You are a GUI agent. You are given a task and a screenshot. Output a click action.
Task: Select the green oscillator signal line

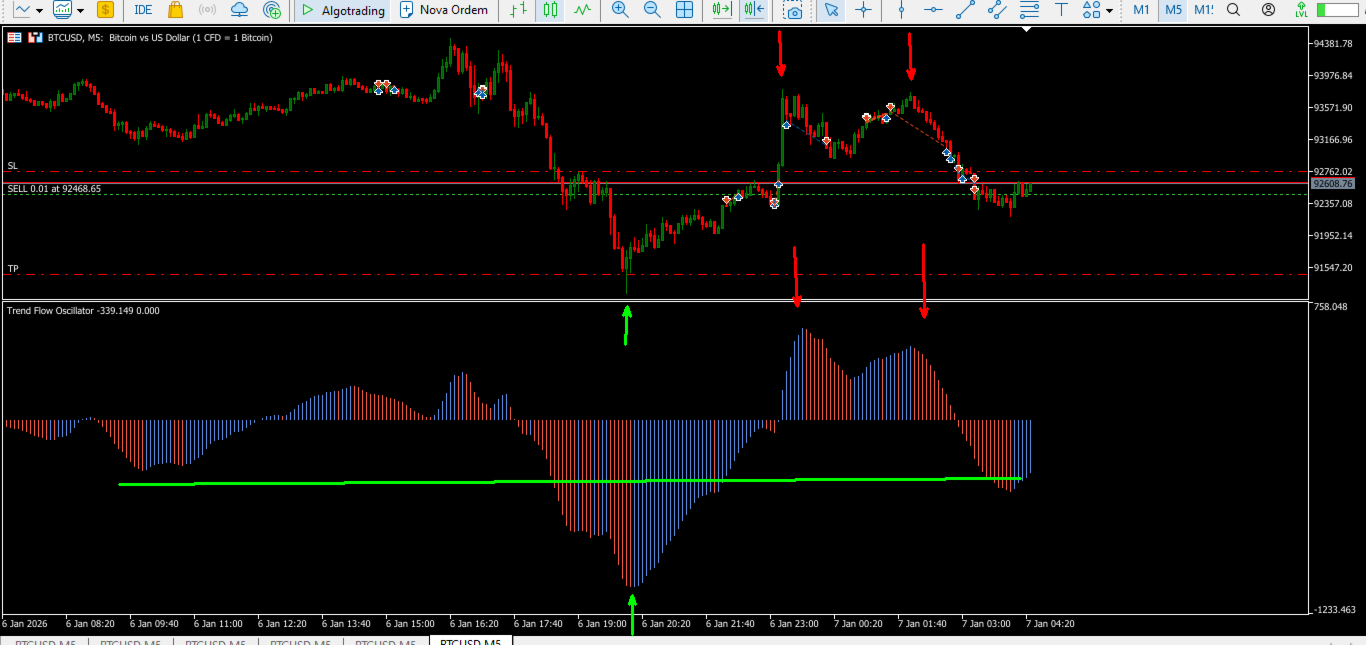[570, 481]
